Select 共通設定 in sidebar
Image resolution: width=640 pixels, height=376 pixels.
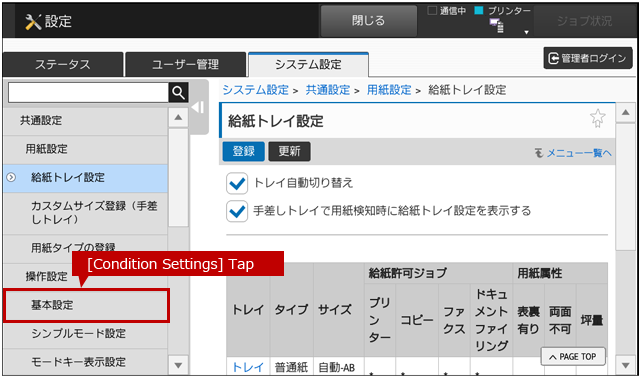85,121
